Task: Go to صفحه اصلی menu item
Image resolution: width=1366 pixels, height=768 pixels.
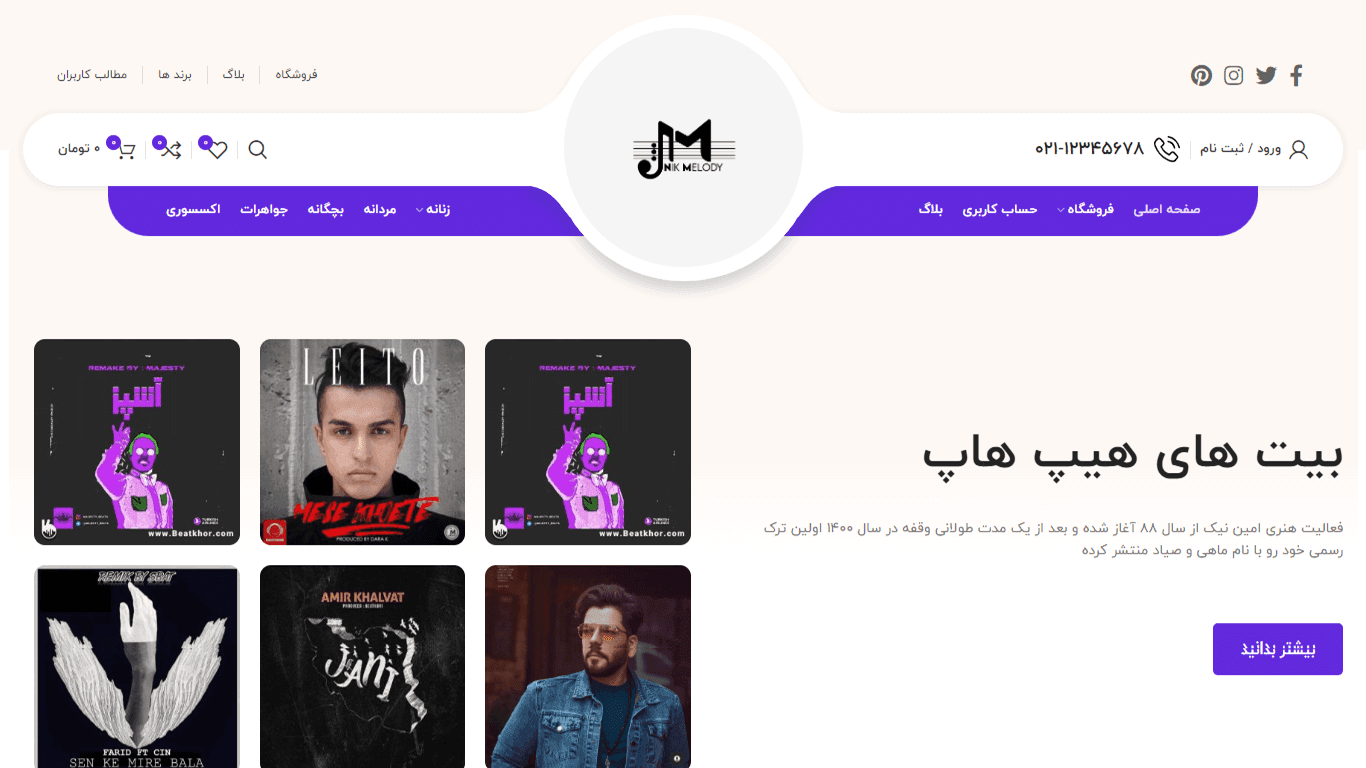Action: coord(1166,210)
